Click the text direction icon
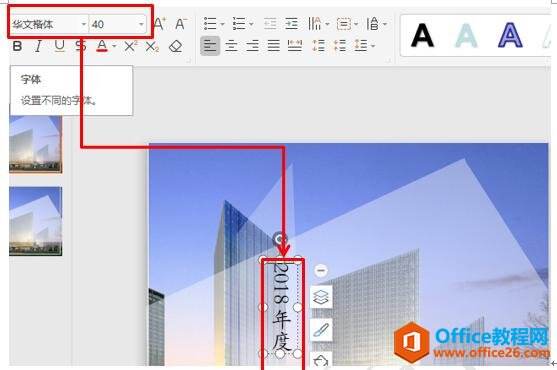 [x=315, y=24]
